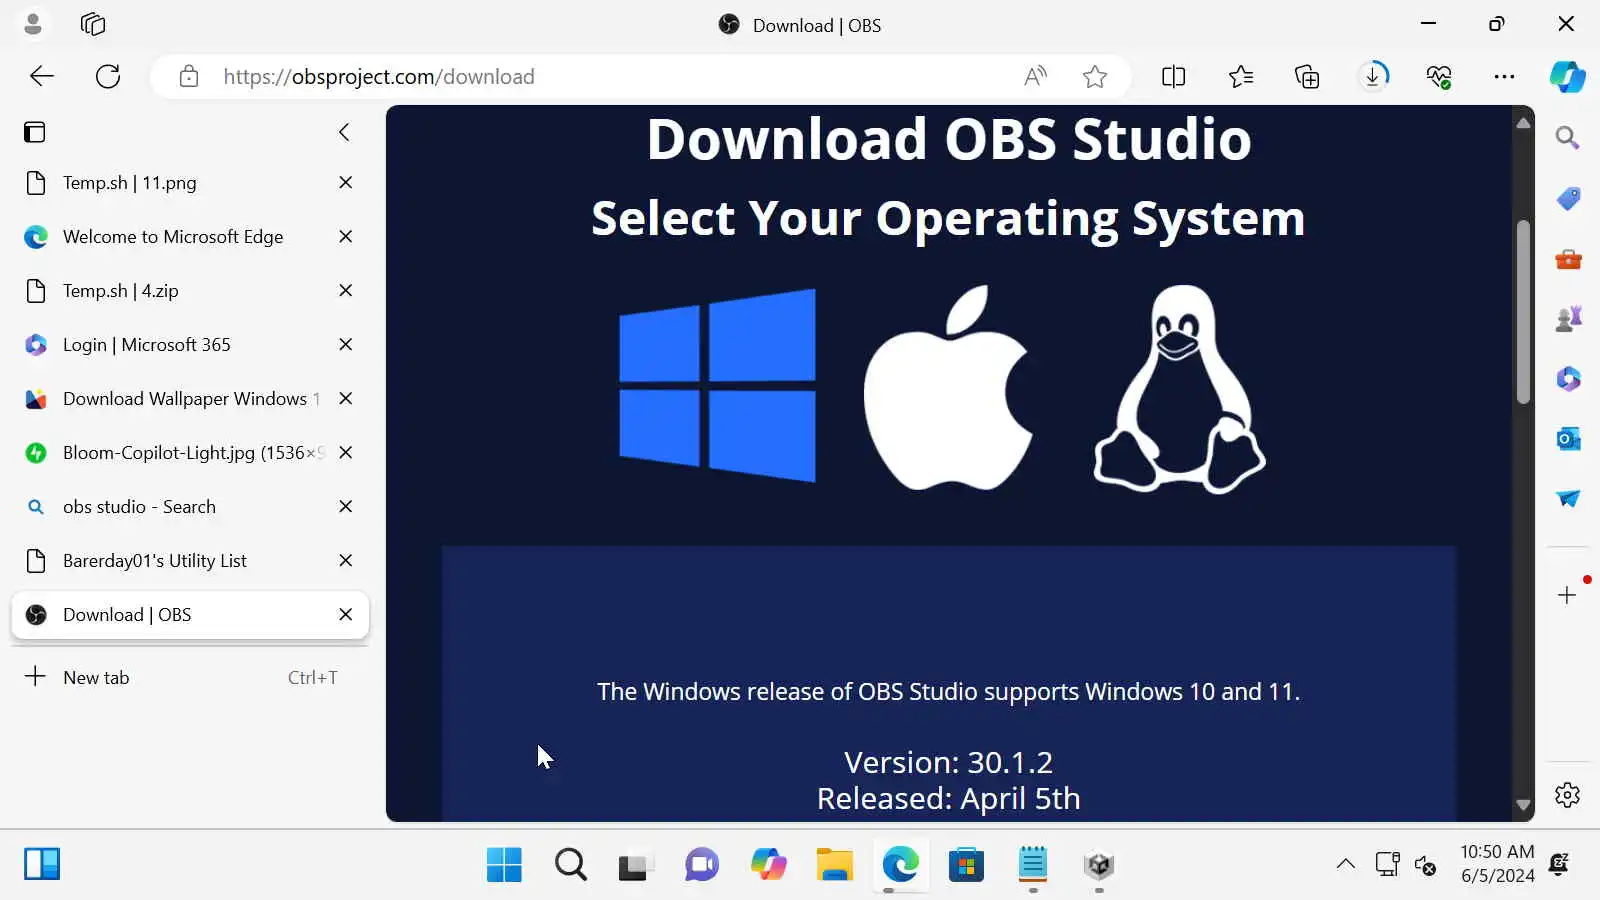Viewport: 1600px width, 900px height.
Task: Open Copilot in the toolbar
Action: pyautogui.click(x=1567, y=76)
